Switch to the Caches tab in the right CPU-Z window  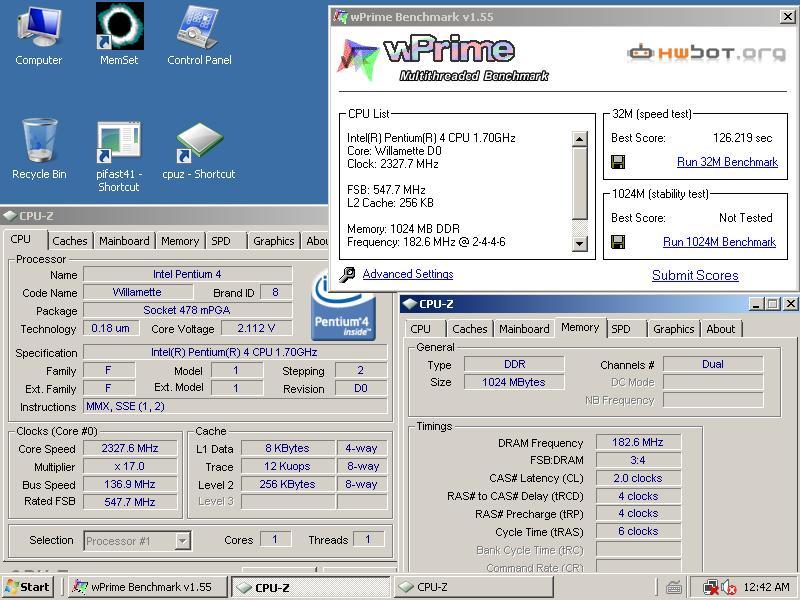[470, 329]
